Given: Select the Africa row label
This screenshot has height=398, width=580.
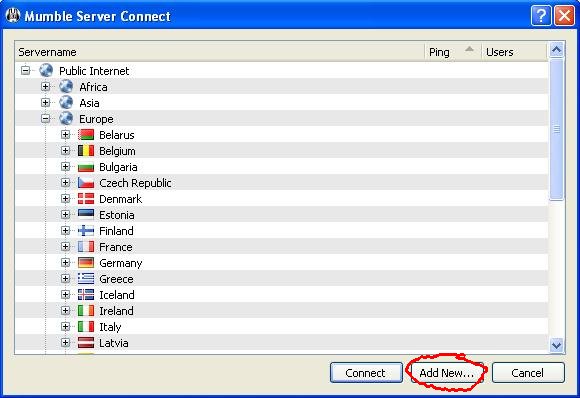Looking at the screenshot, I should [x=93, y=87].
